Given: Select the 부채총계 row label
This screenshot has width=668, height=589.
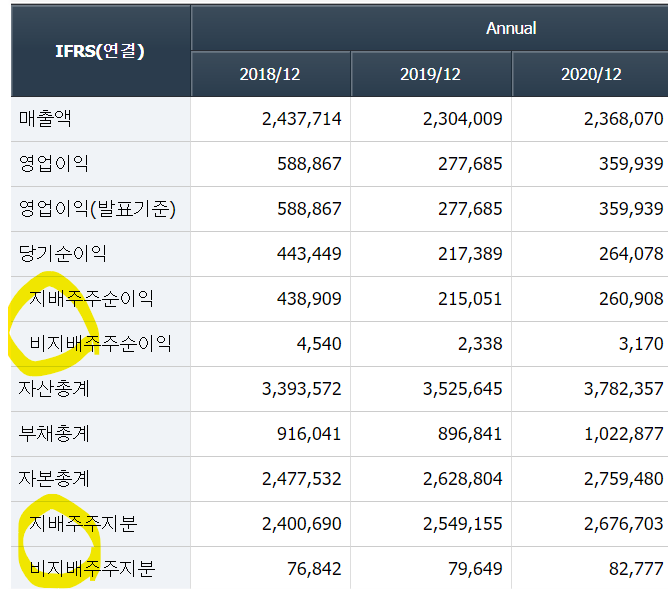Looking at the screenshot, I should [x=54, y=434].
